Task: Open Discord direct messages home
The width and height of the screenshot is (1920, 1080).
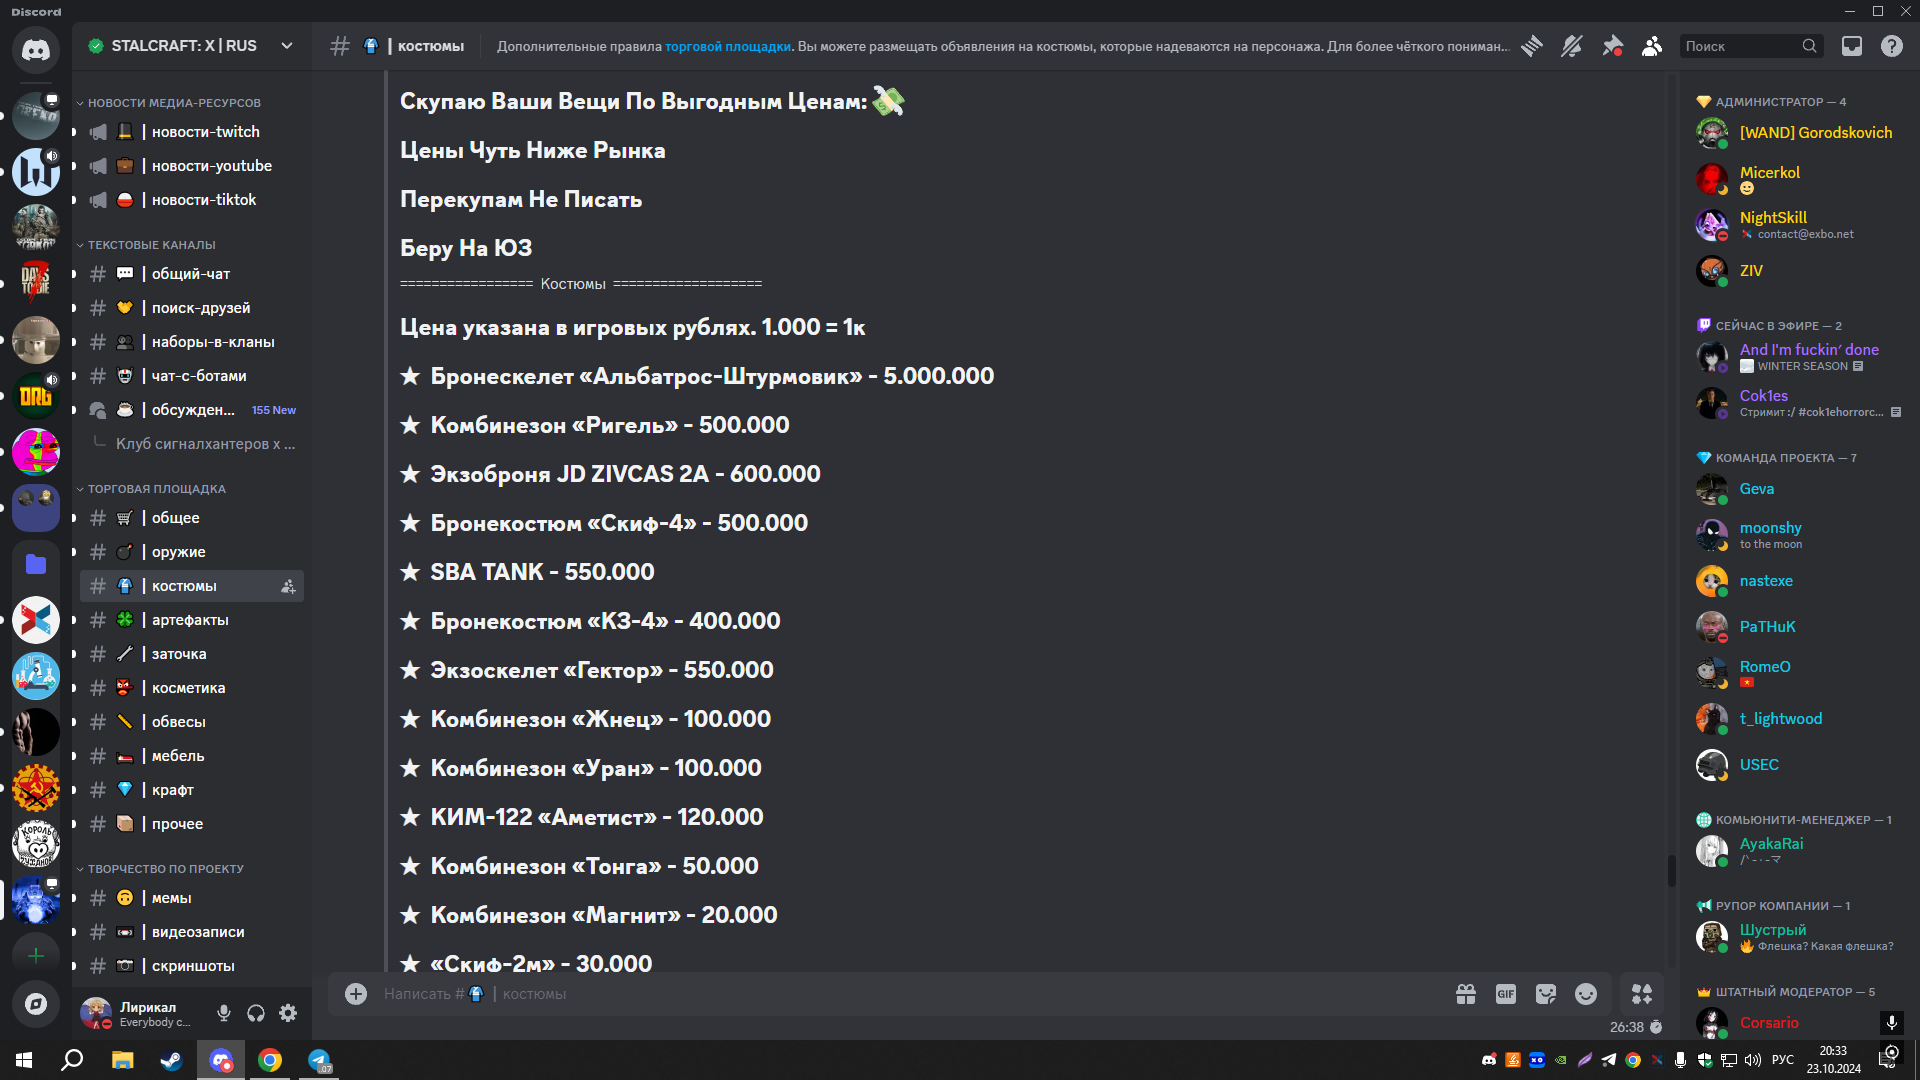Action: click(36, 49)
